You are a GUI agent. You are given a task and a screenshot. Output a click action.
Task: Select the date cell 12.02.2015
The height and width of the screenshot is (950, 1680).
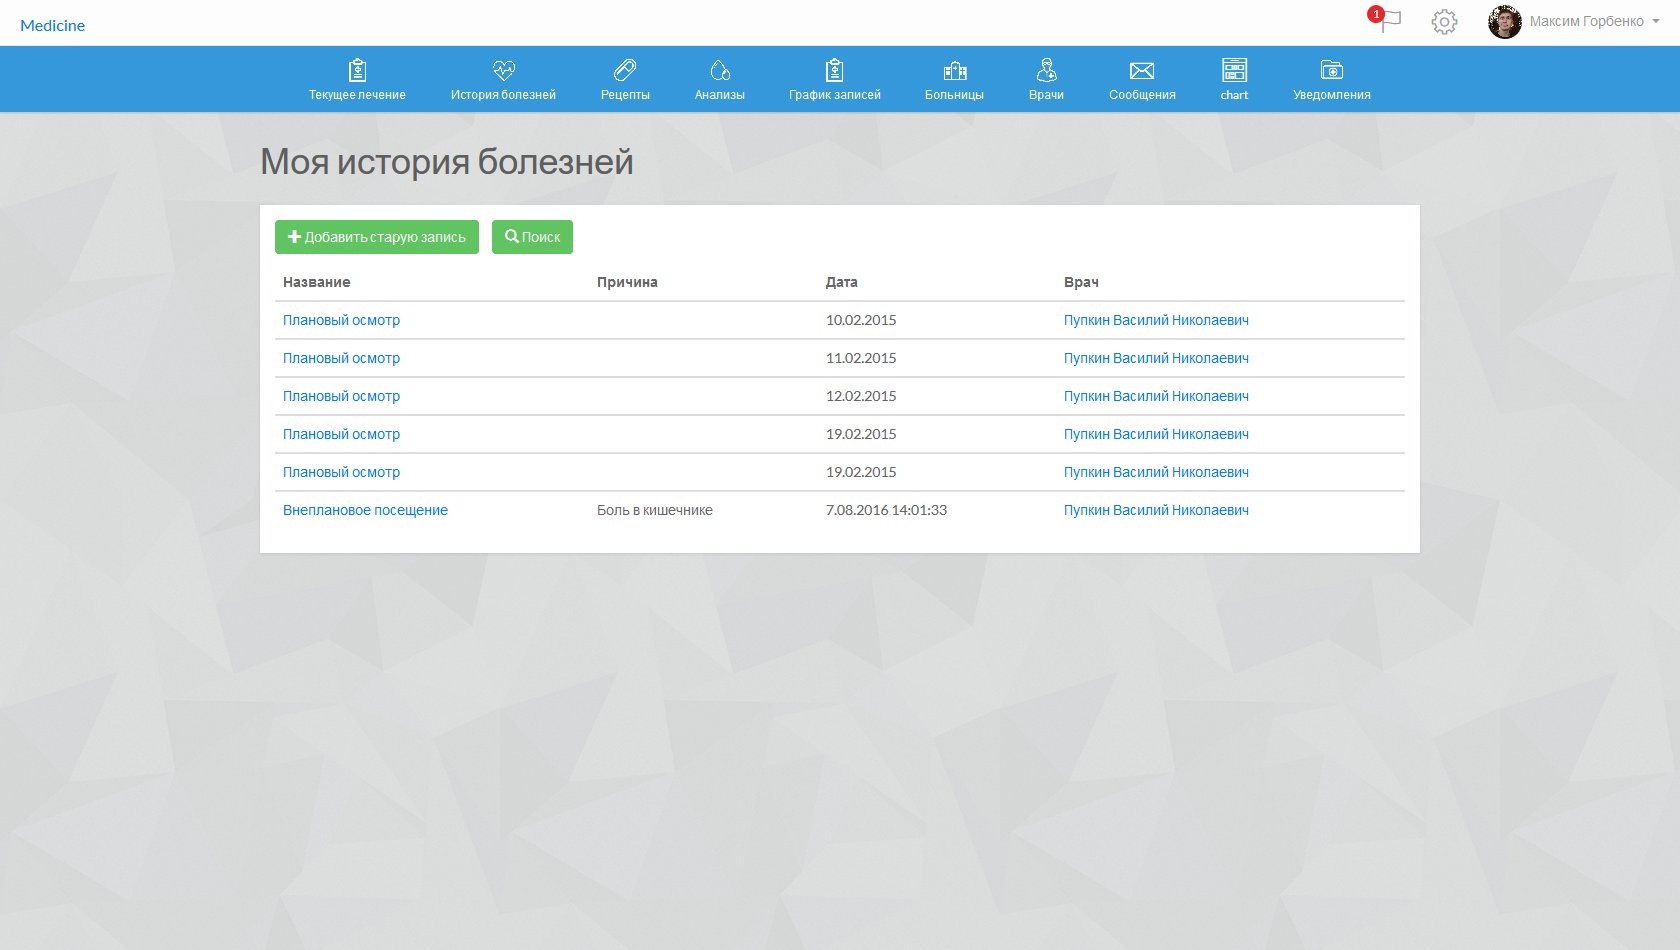861,396
